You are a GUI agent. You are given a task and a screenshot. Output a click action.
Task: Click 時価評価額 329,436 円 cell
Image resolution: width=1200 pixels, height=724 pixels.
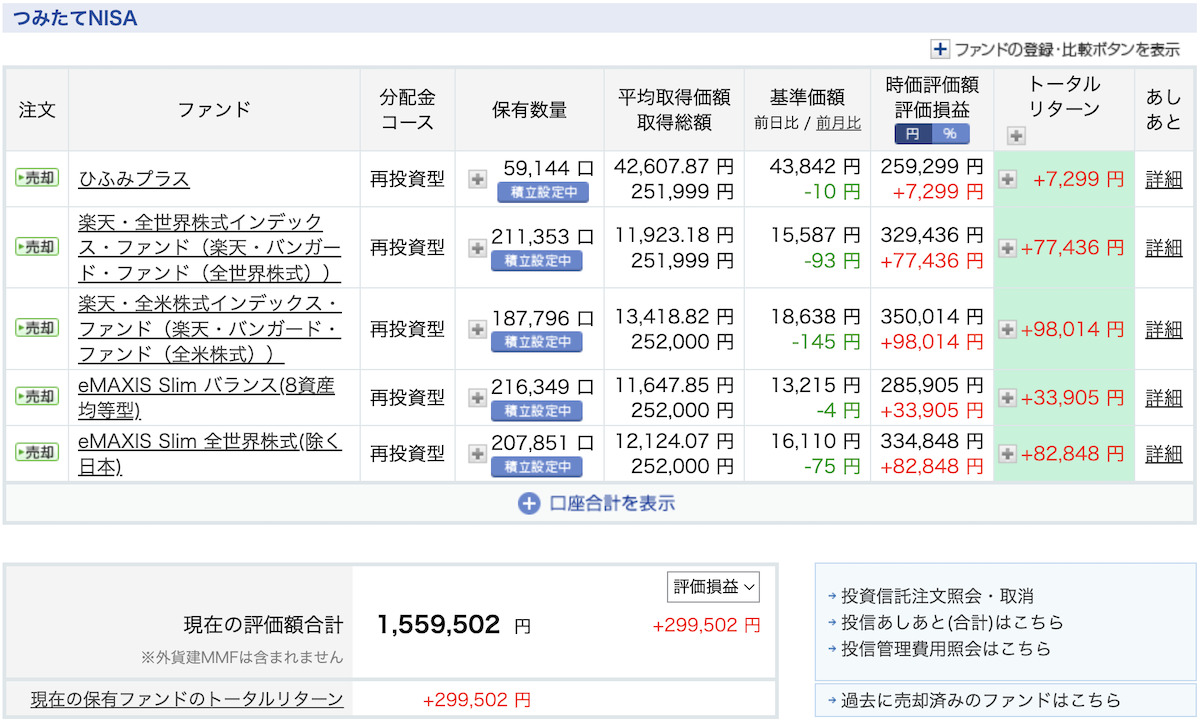click(x=932, y=235)
